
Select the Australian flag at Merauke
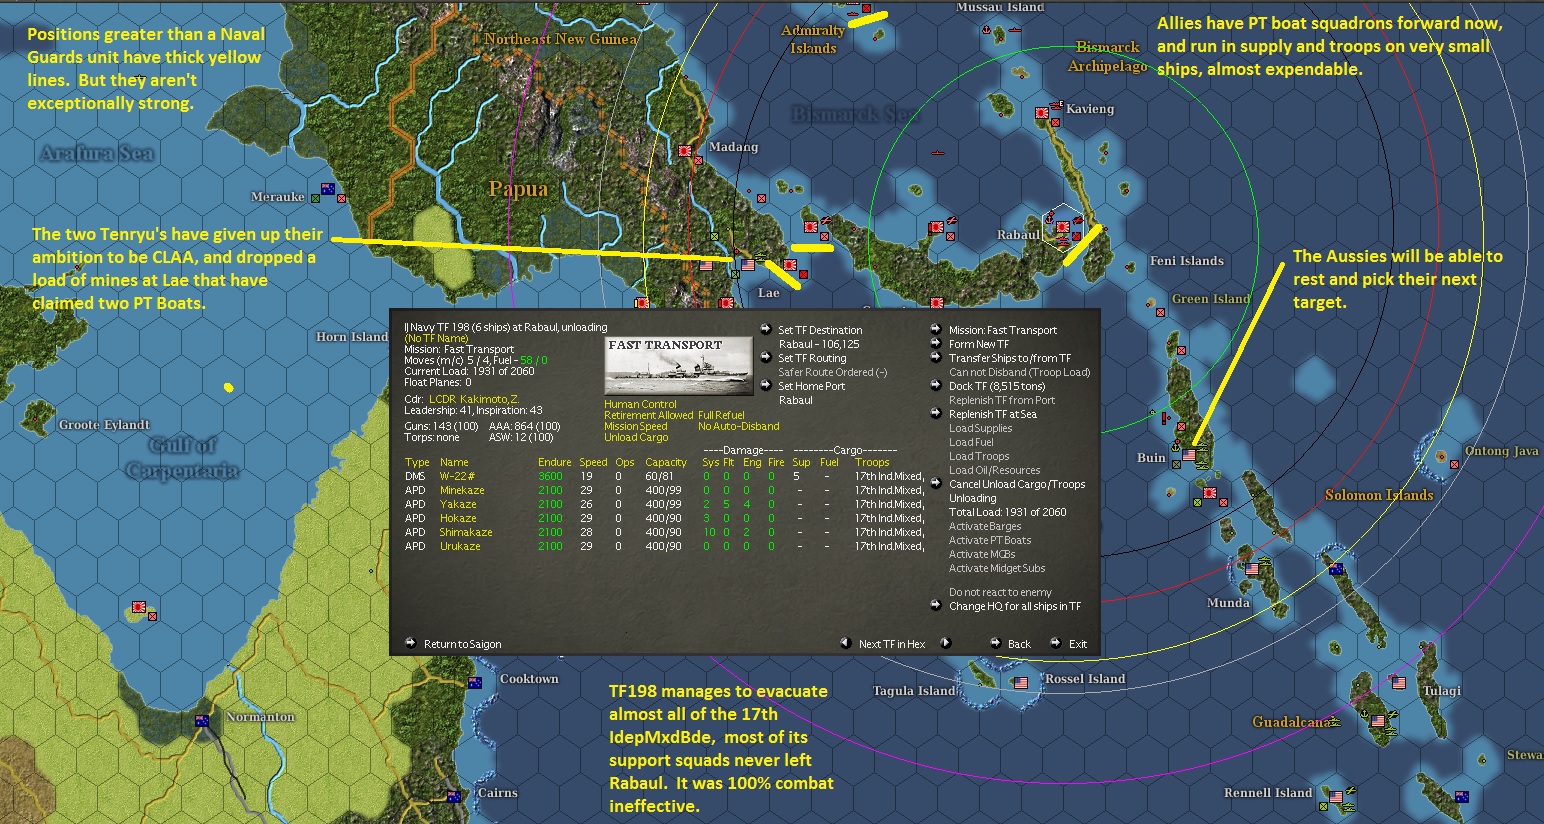(x=327, y=188)
